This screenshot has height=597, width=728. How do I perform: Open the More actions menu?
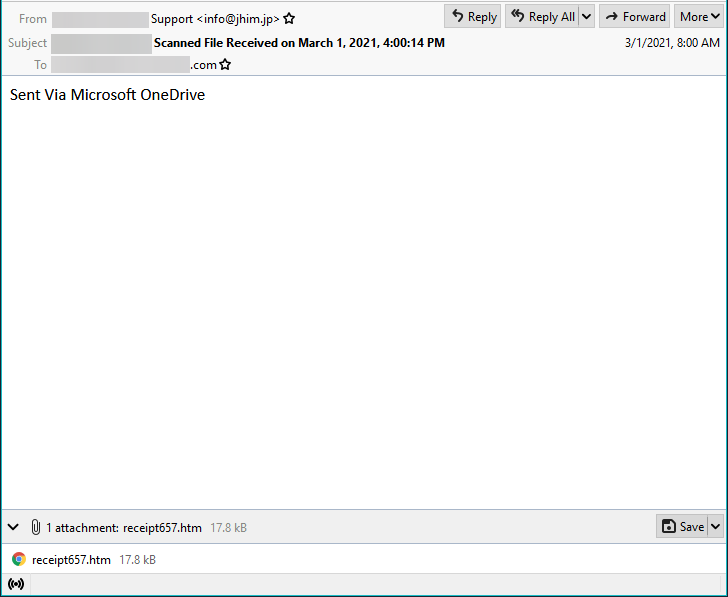699,16
